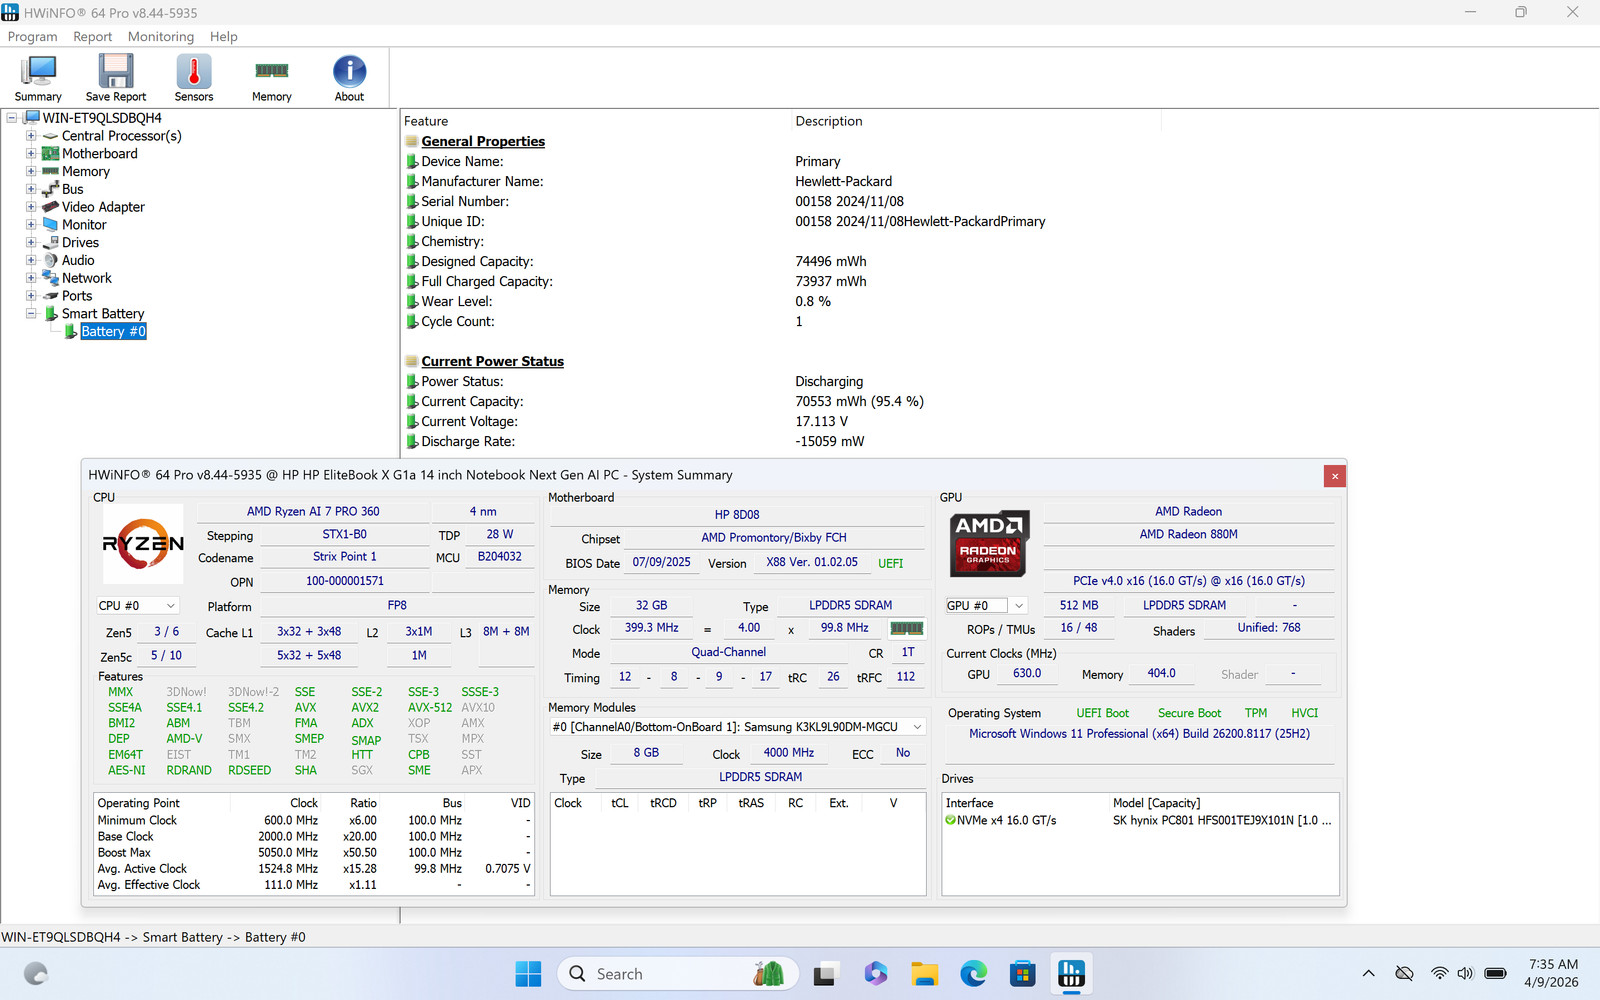Launch Copilot from the taskbar
The width and height of the screenshot is (1600, 1000).
click(876, 974)
